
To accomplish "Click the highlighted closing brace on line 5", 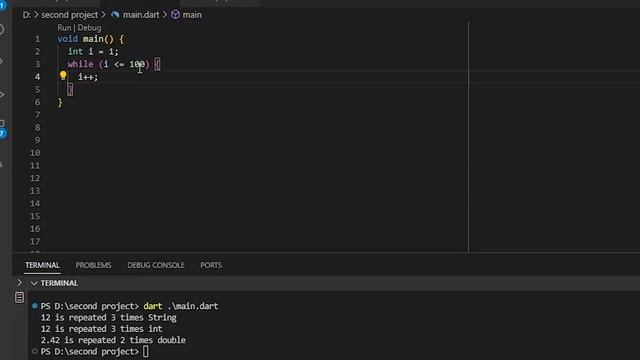I will click(70, 90).
